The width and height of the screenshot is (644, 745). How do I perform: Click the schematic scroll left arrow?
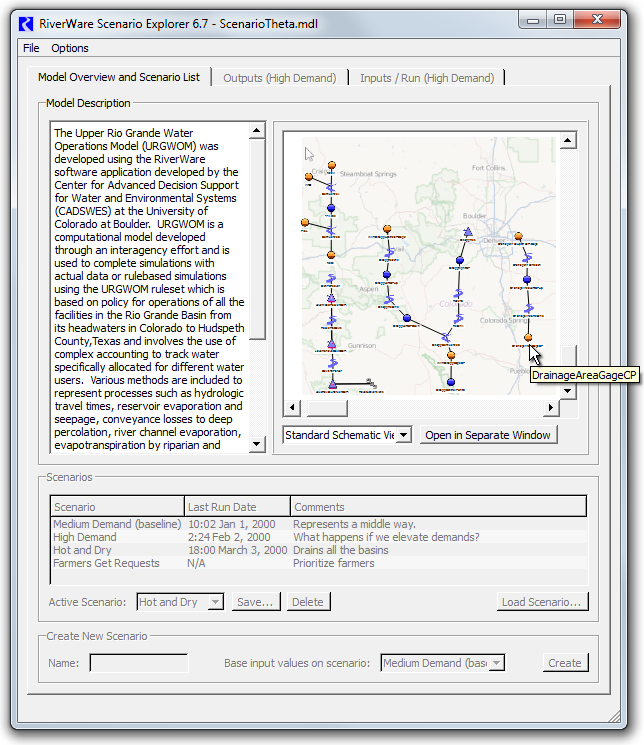tap(292, 408)
